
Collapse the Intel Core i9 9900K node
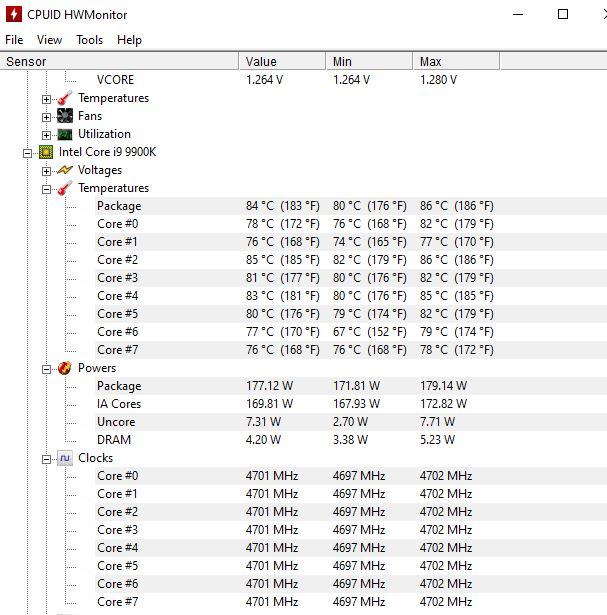coord(27,153)
